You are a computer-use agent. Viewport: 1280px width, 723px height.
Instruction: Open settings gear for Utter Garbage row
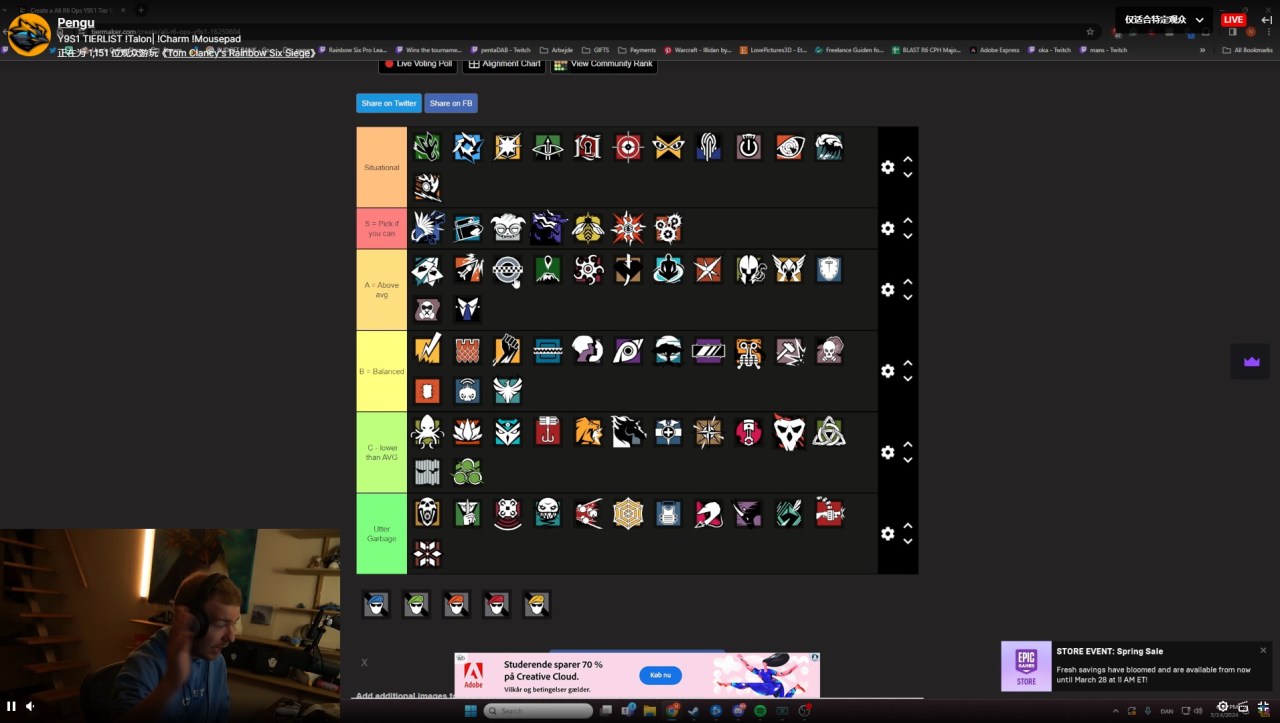coord(888,534)
